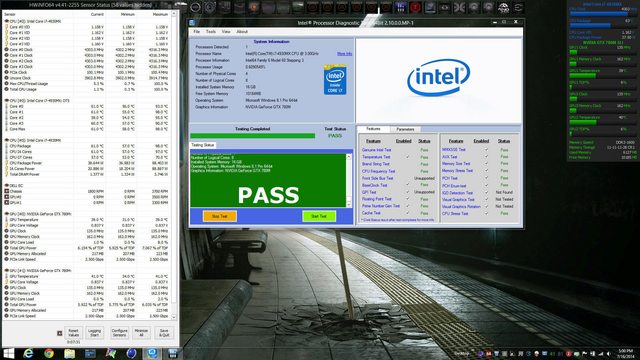
Task: Click the Stop Test orange button
Action: tap(220, 216)
